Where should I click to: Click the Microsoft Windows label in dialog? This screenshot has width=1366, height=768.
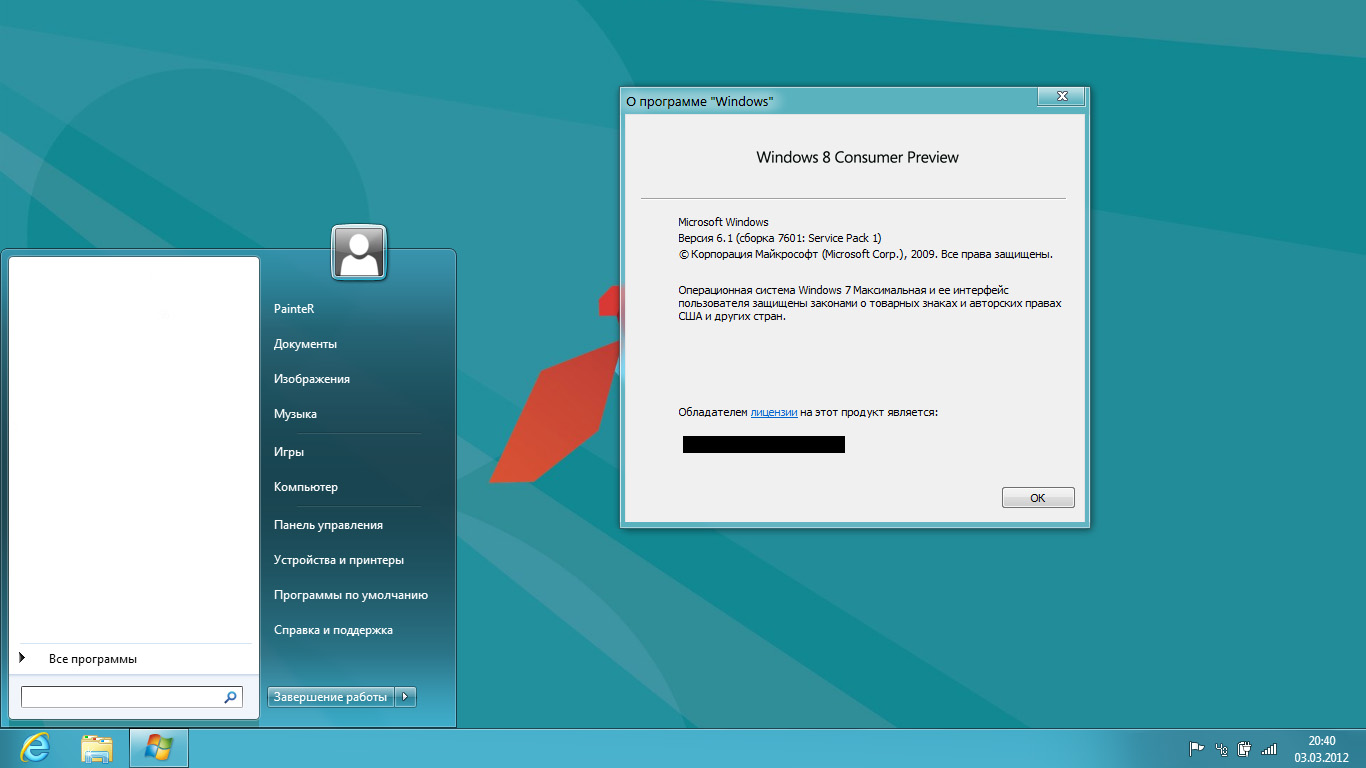(x=723, y=222)
